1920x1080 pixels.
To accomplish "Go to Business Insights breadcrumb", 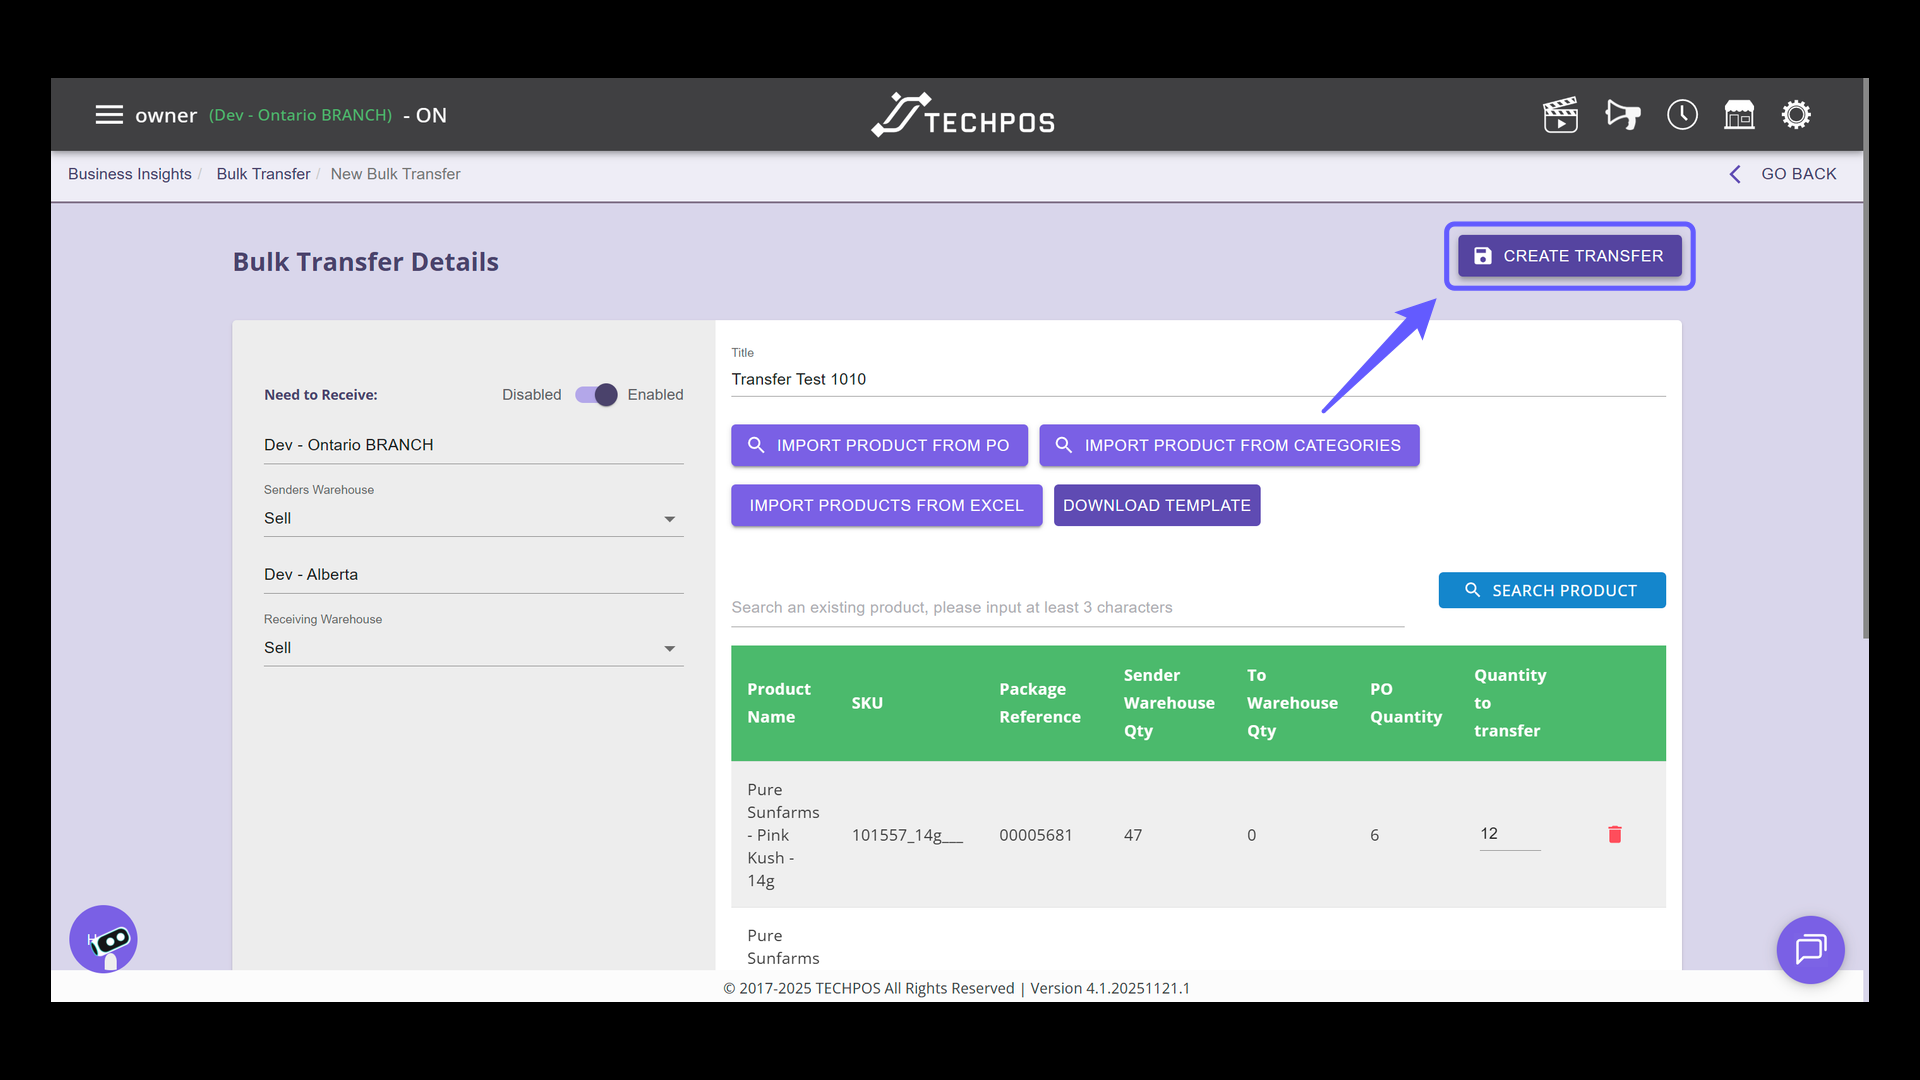I will point(130,174).
